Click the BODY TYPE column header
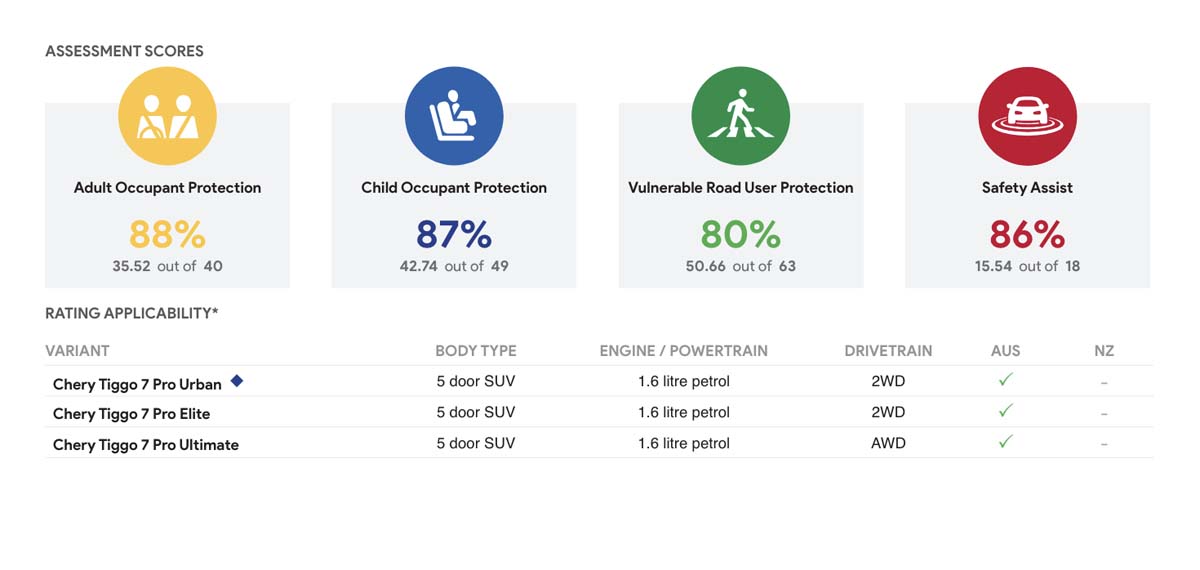 (476, 351)
